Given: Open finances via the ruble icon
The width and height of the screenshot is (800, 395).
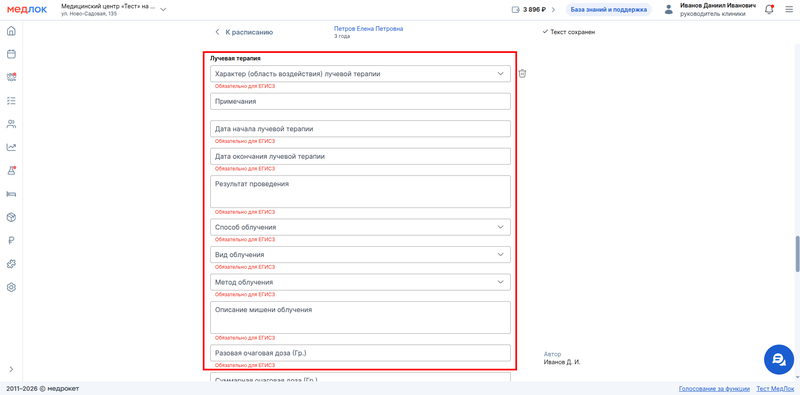Looking at the screenshot, I should [11, 241].
